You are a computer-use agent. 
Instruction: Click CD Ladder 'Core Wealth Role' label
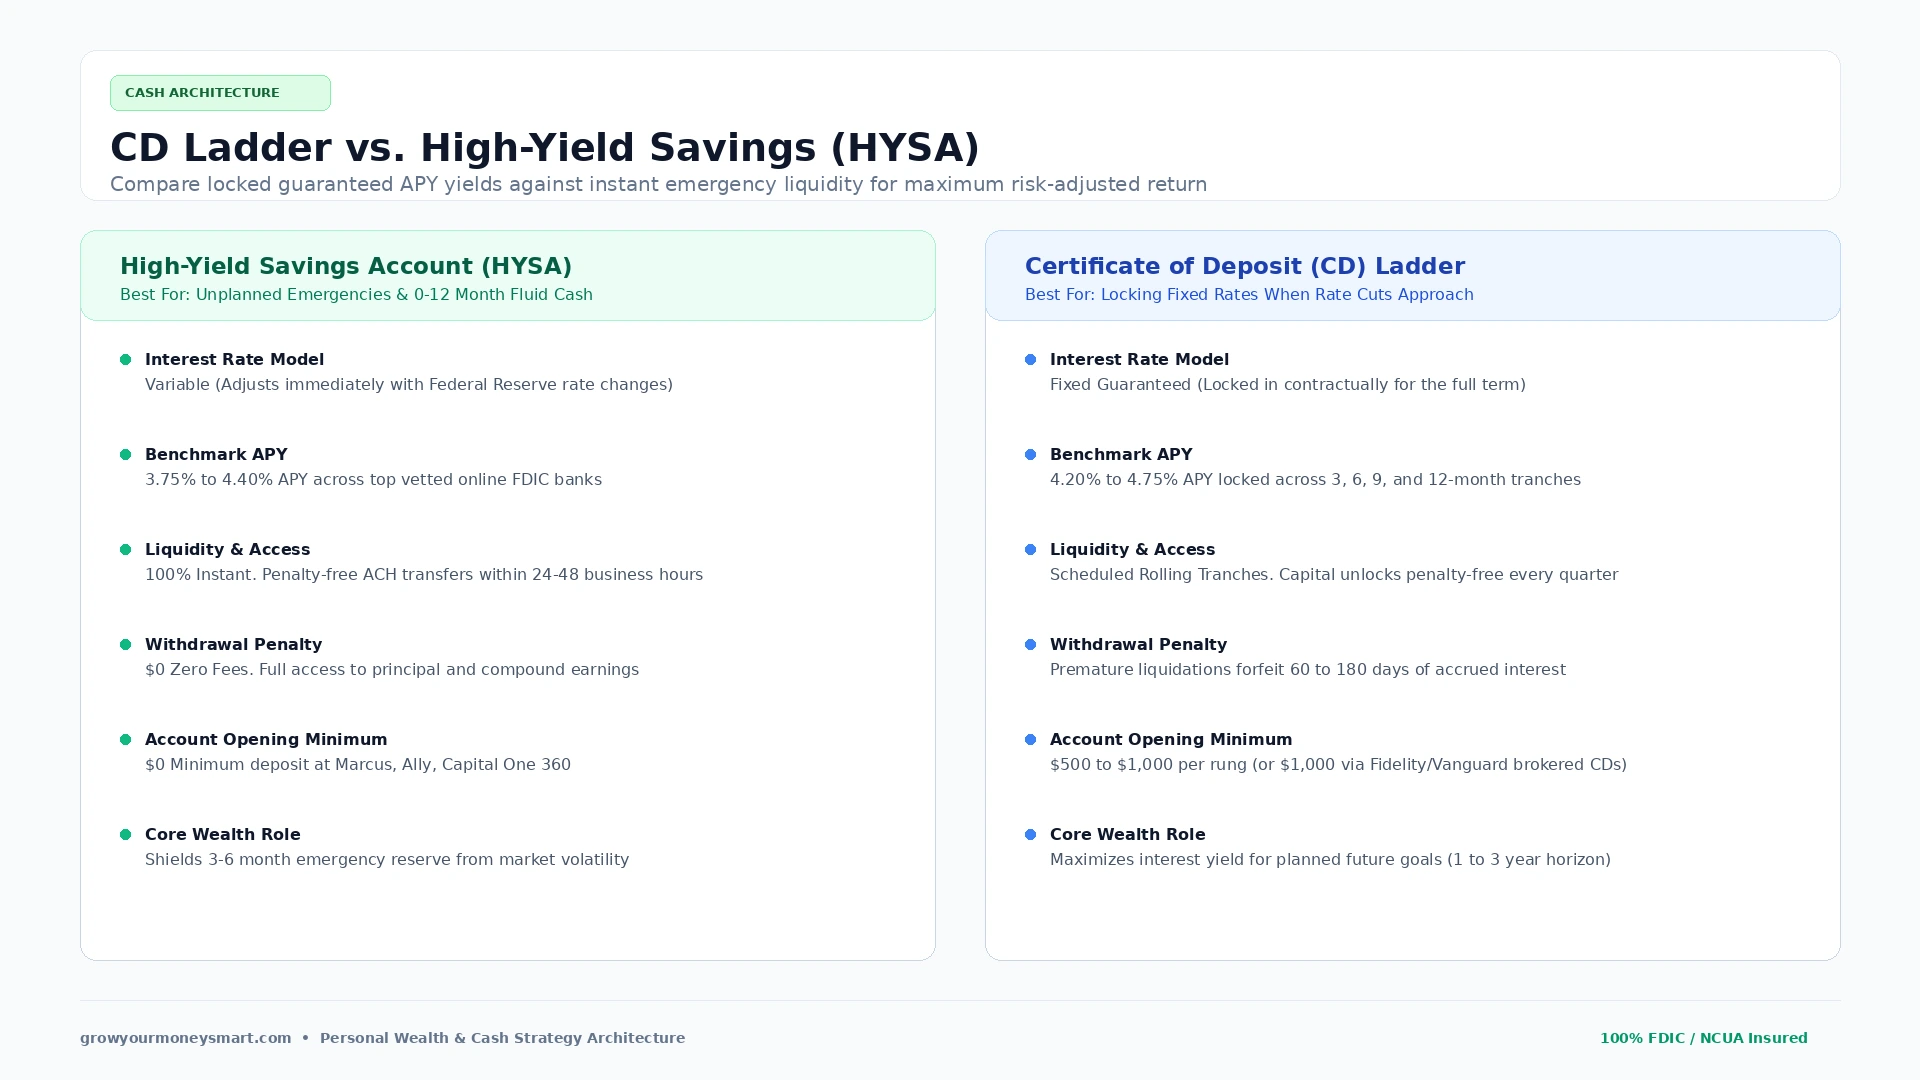point(1127,835)
